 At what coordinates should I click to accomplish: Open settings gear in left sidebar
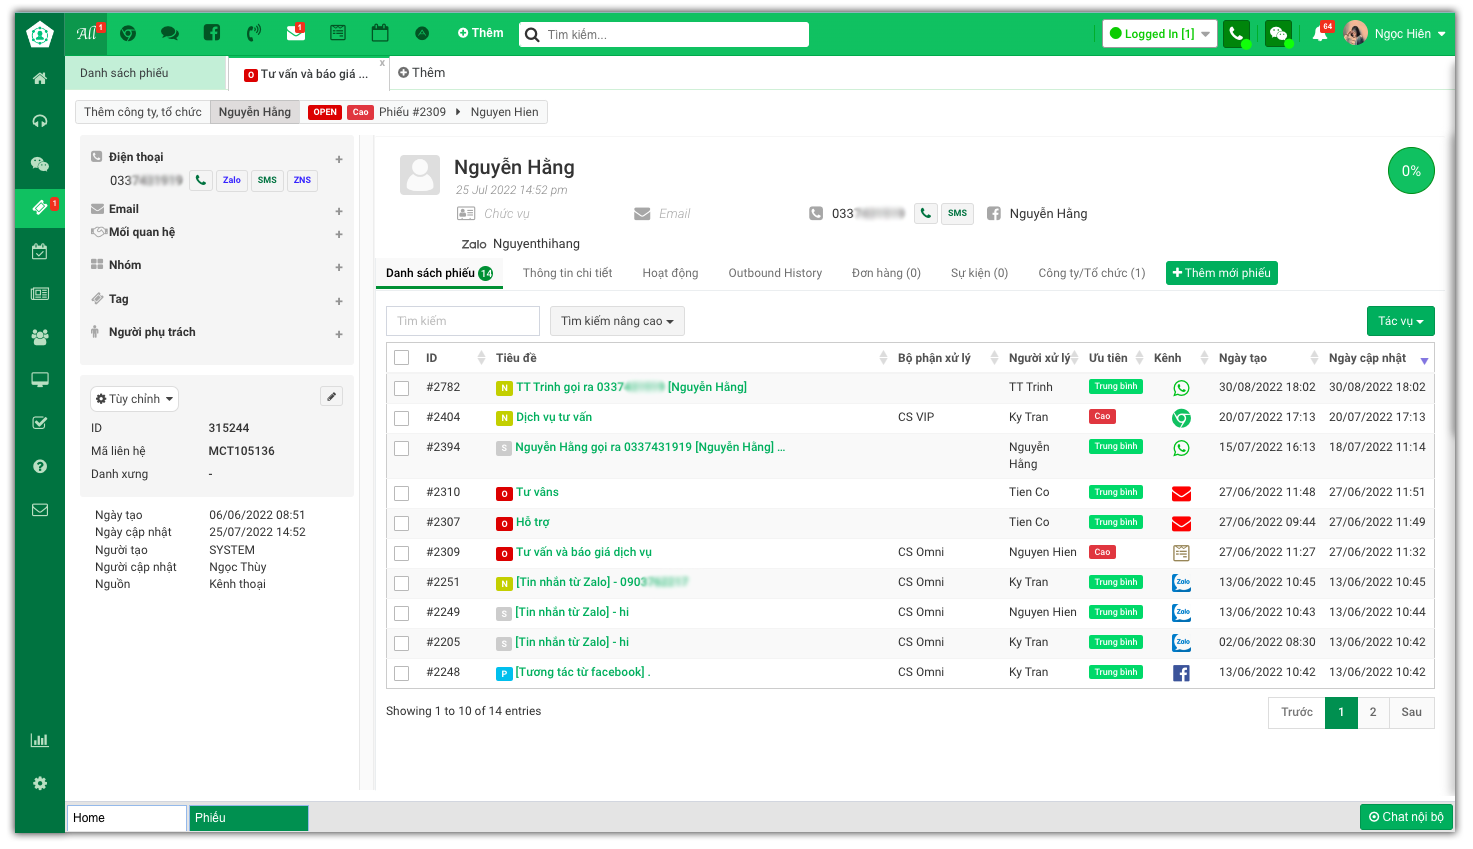(40, 783)
